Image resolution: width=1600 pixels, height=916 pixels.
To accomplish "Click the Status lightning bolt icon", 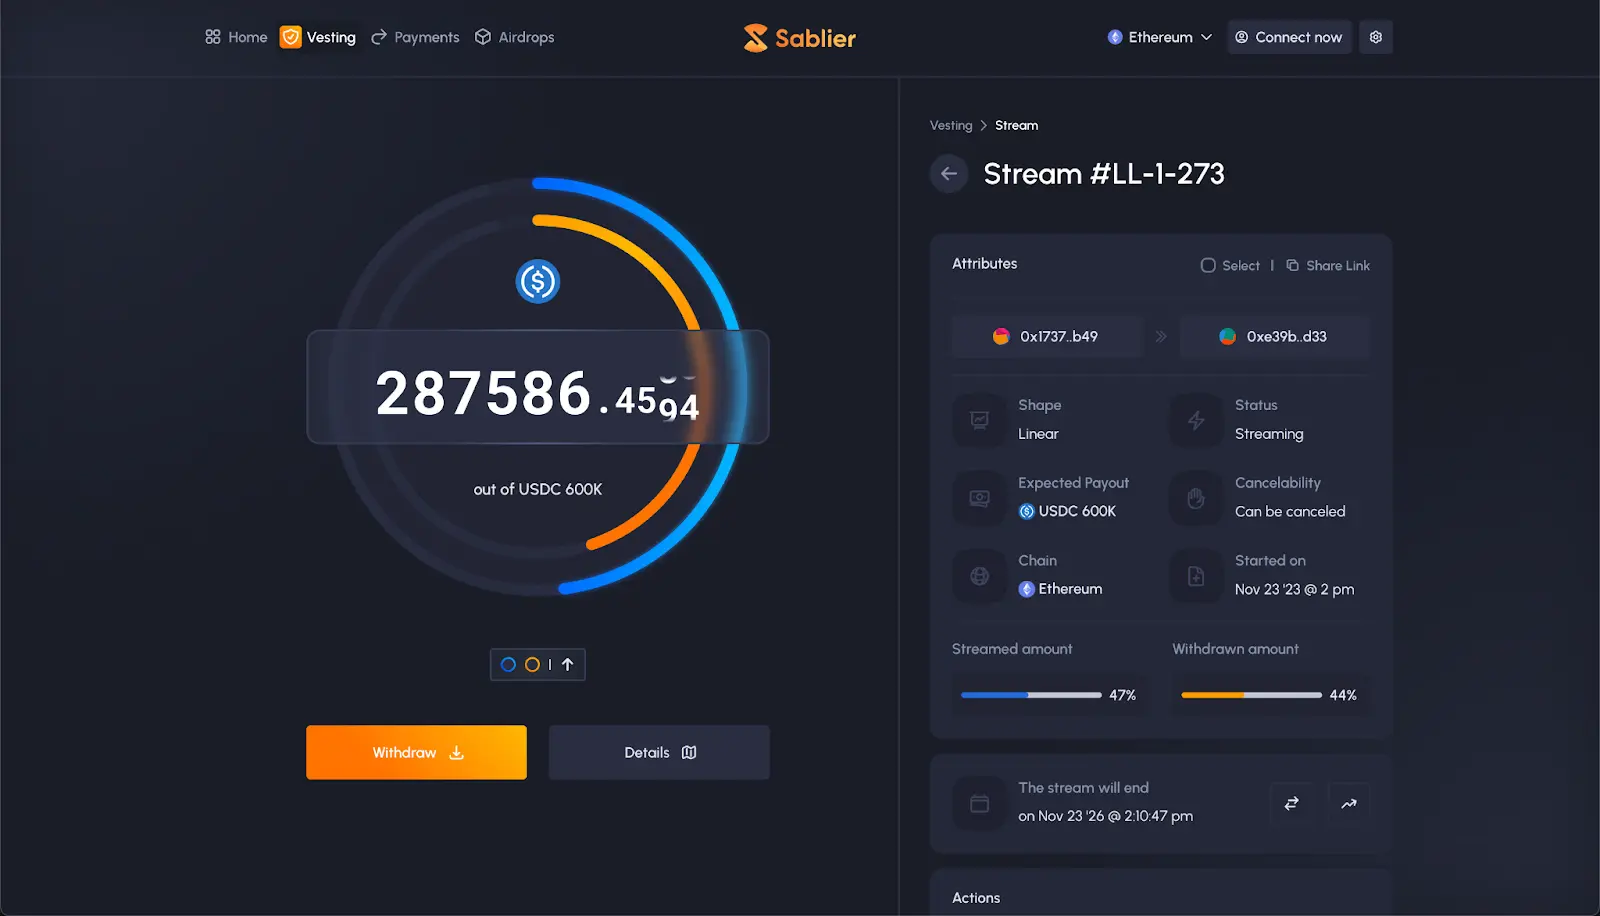I will 1196,420.
